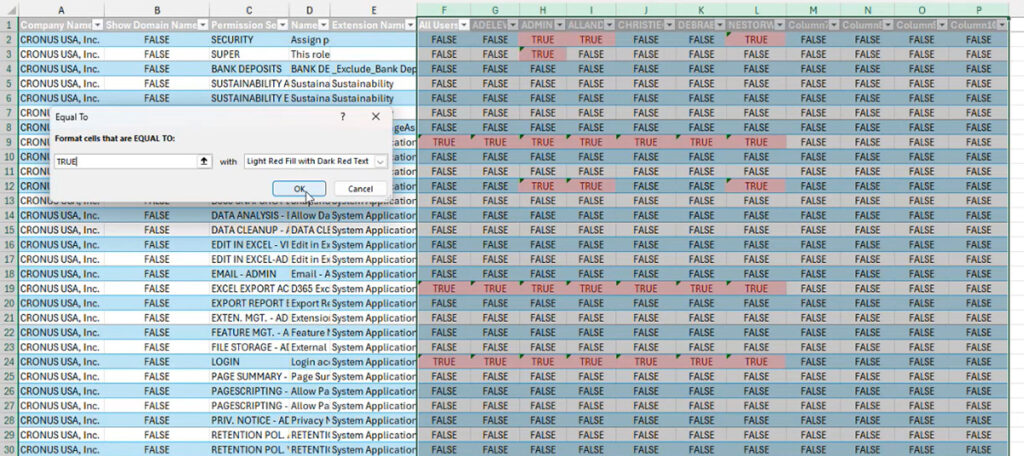The width and height of the screenshot is (1024, 456).
Task: Click the EMAIL - ADMIN cell
Action: (x=249, y=274)
